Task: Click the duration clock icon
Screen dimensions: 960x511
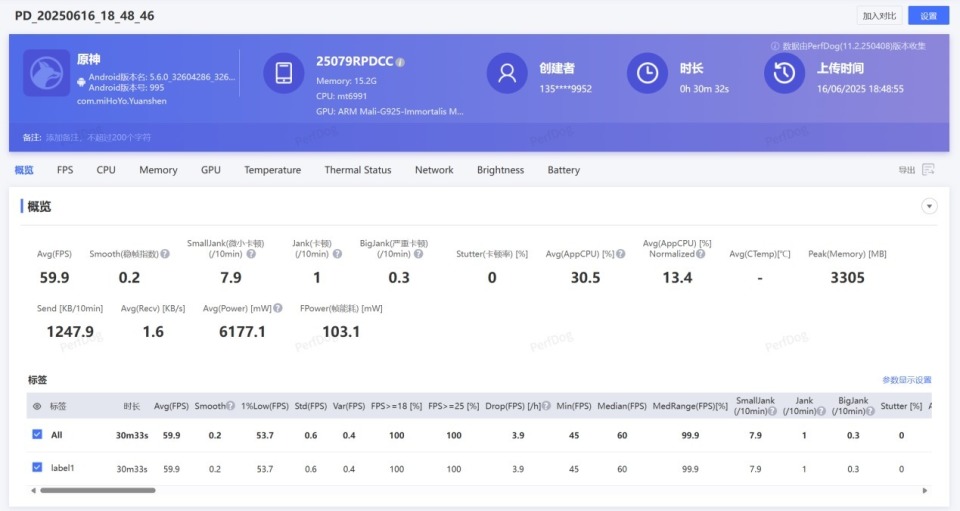Action: click(647, 73)
